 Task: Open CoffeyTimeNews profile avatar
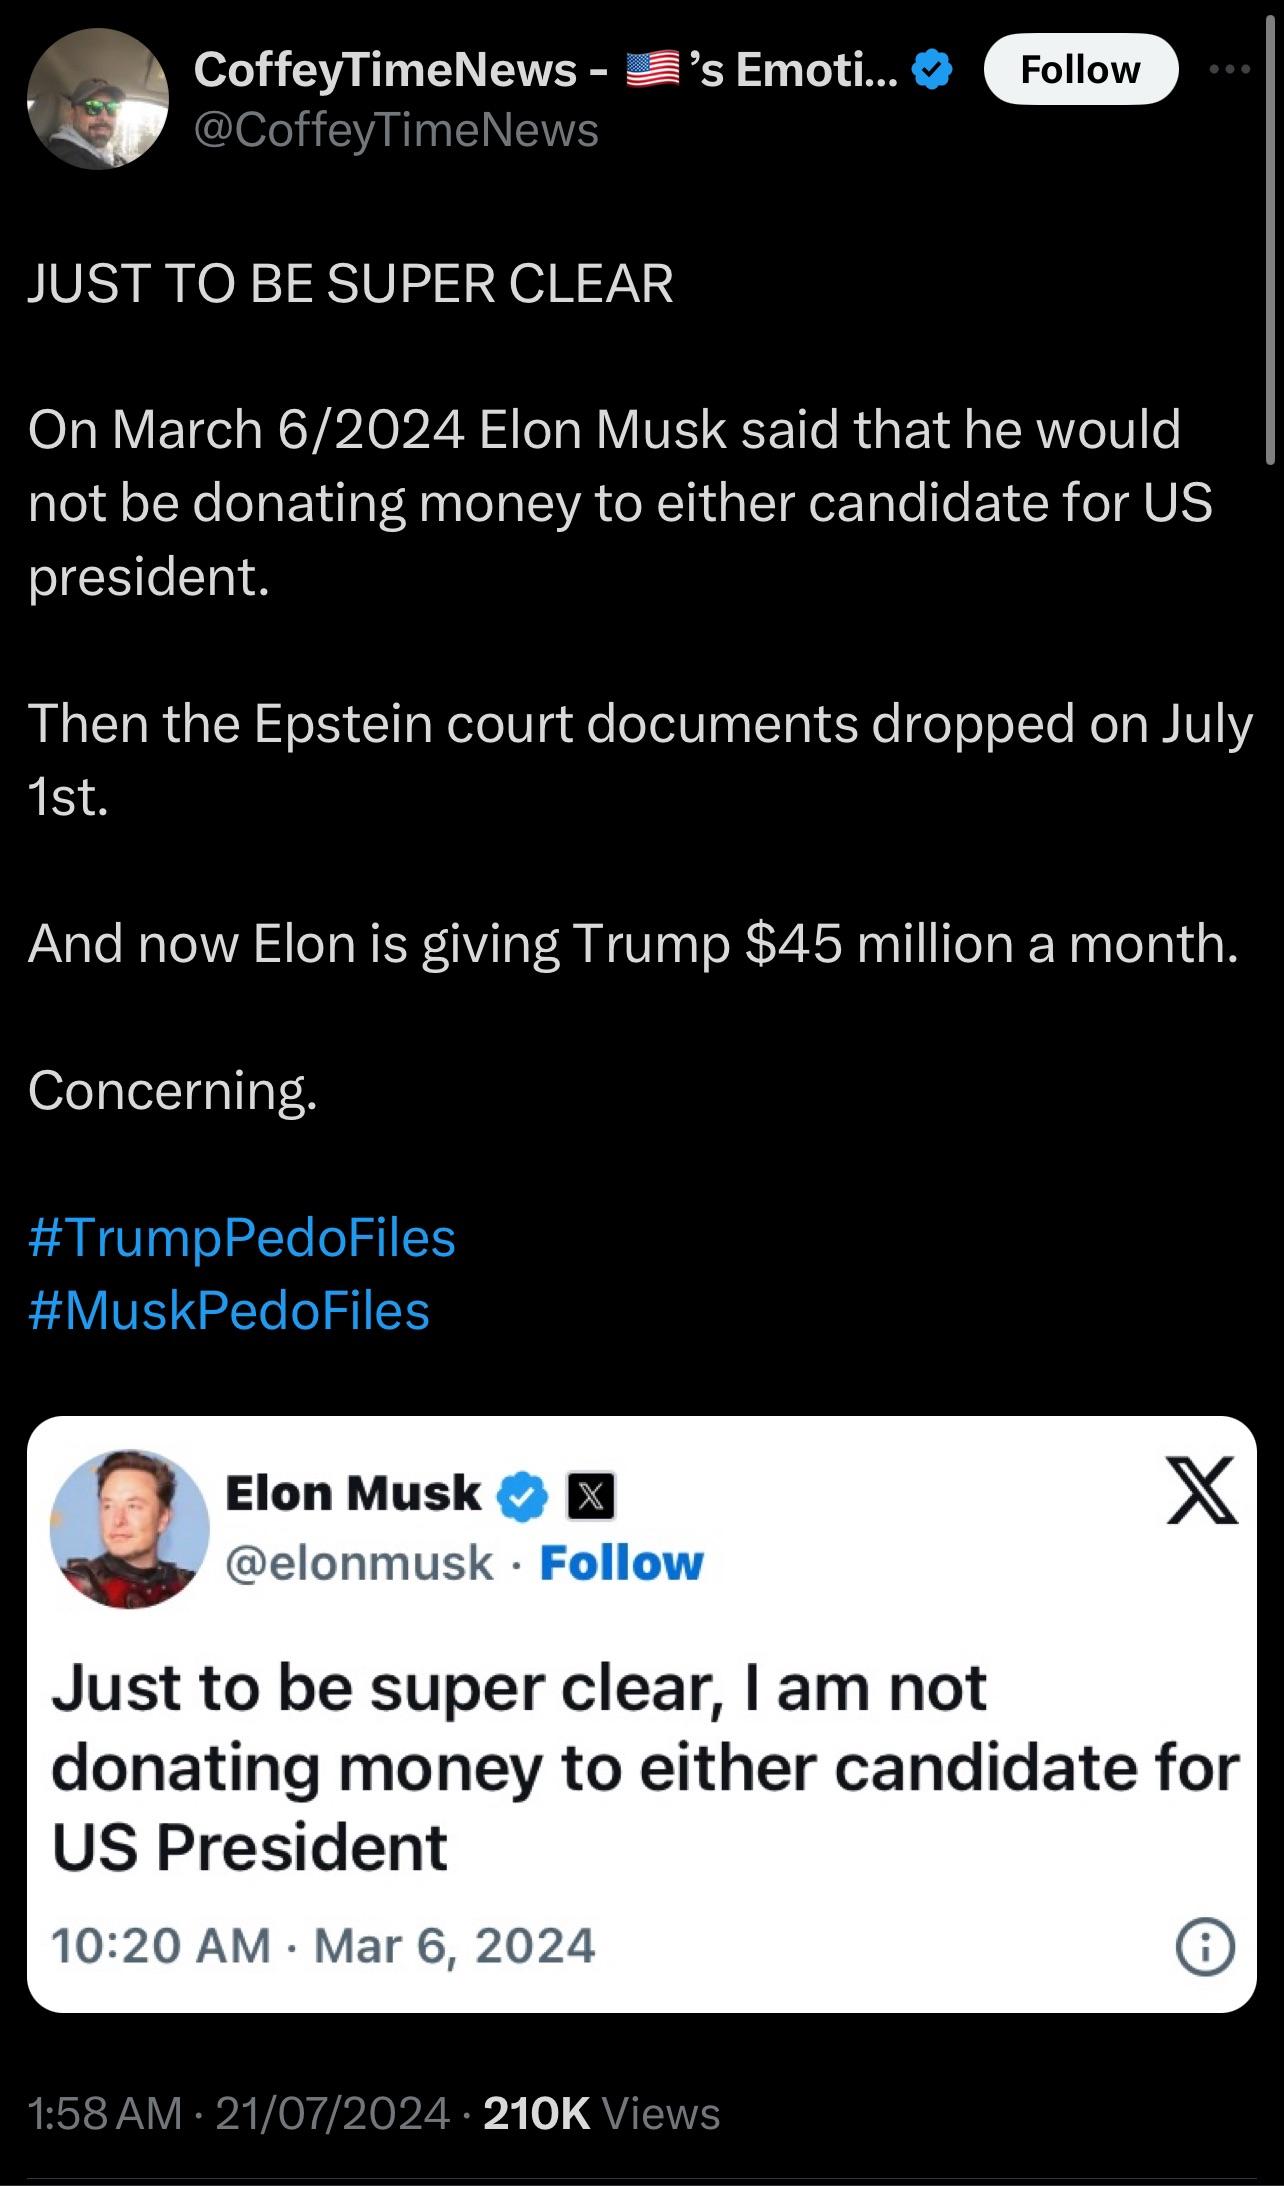click(x=97, y=98)
